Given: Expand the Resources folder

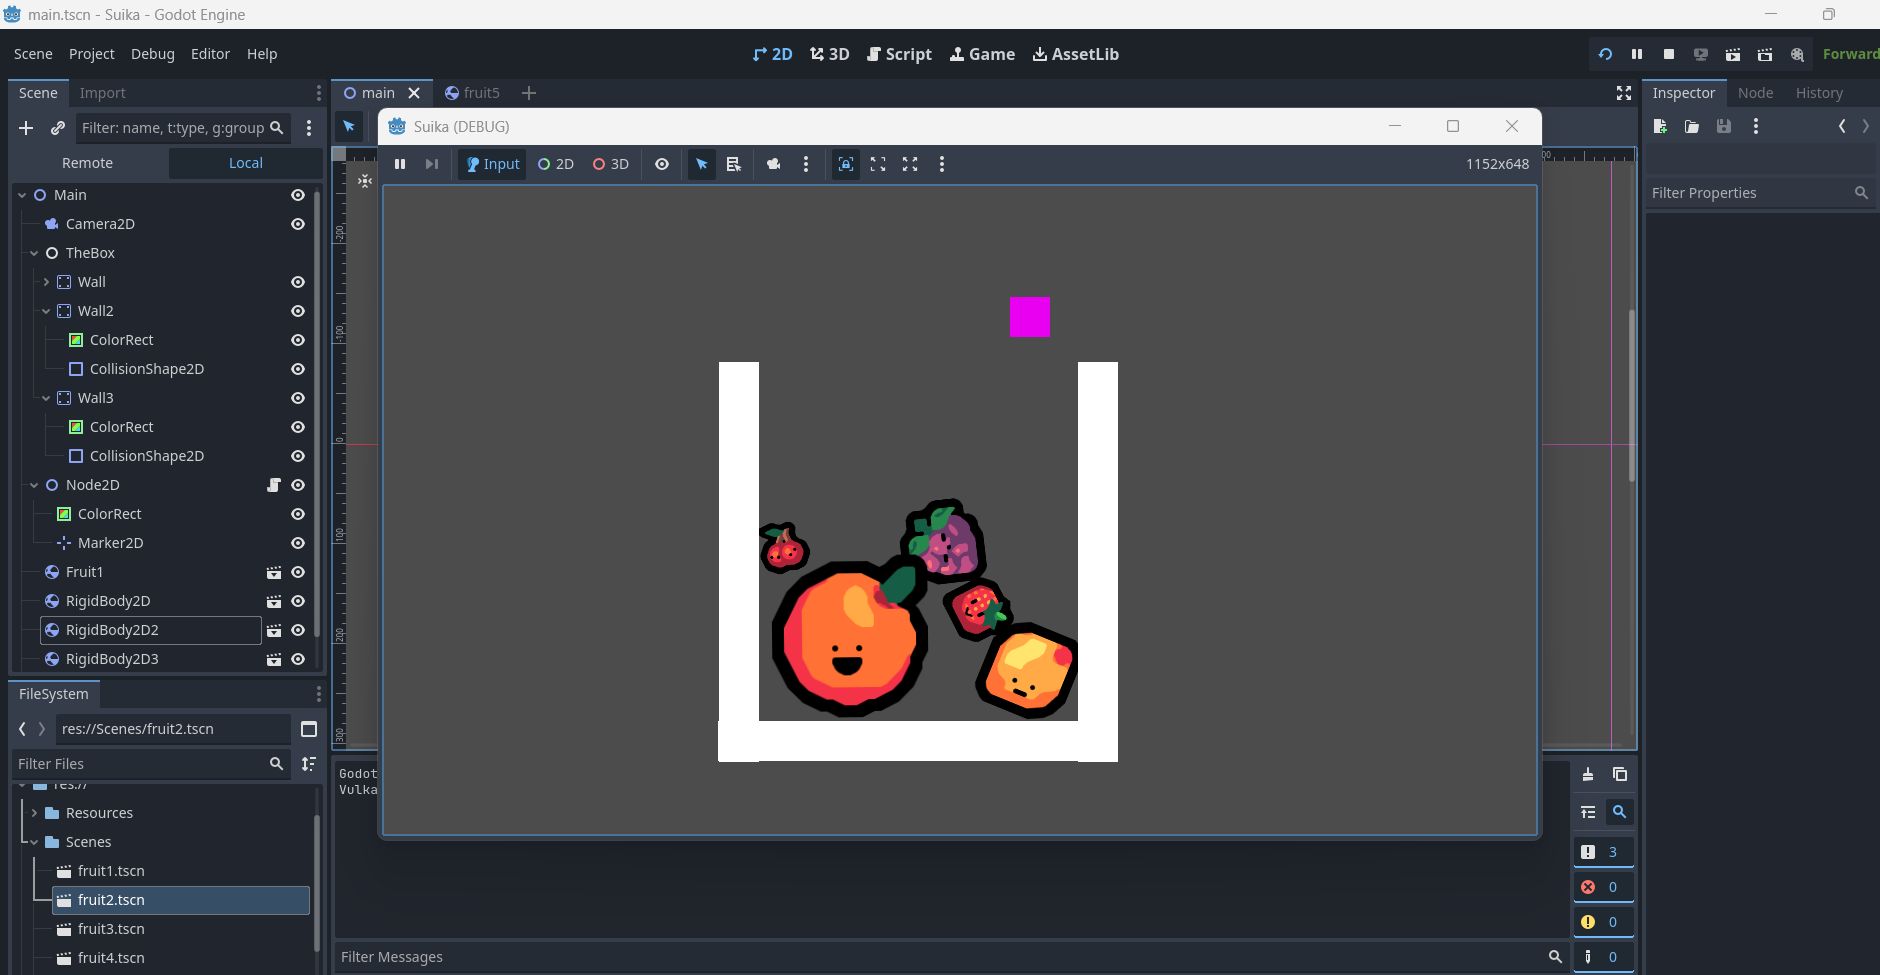Looking at the screenshot, I should click(x=34, y=813).
